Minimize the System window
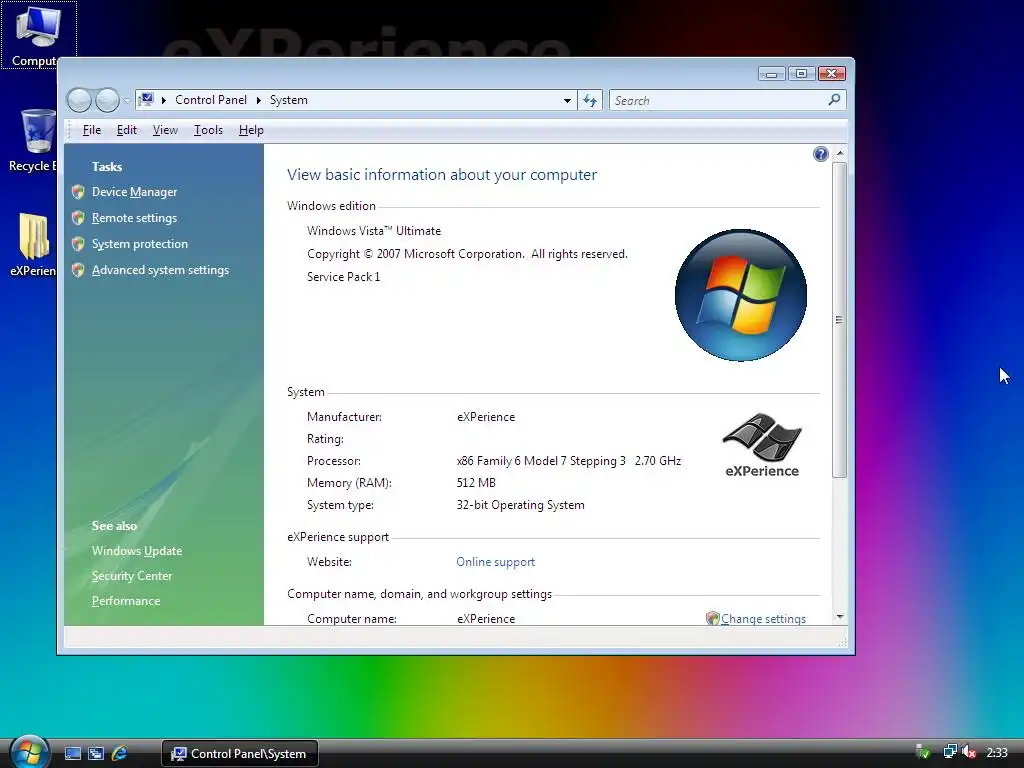Screen dimensions: 1024x768 click(771, 74)
